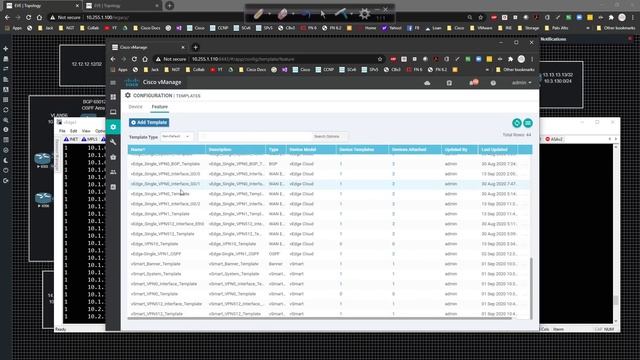Open a new tab in vManage browser
The width and height of the screenshot is (640, 360).
coord(196,47)
